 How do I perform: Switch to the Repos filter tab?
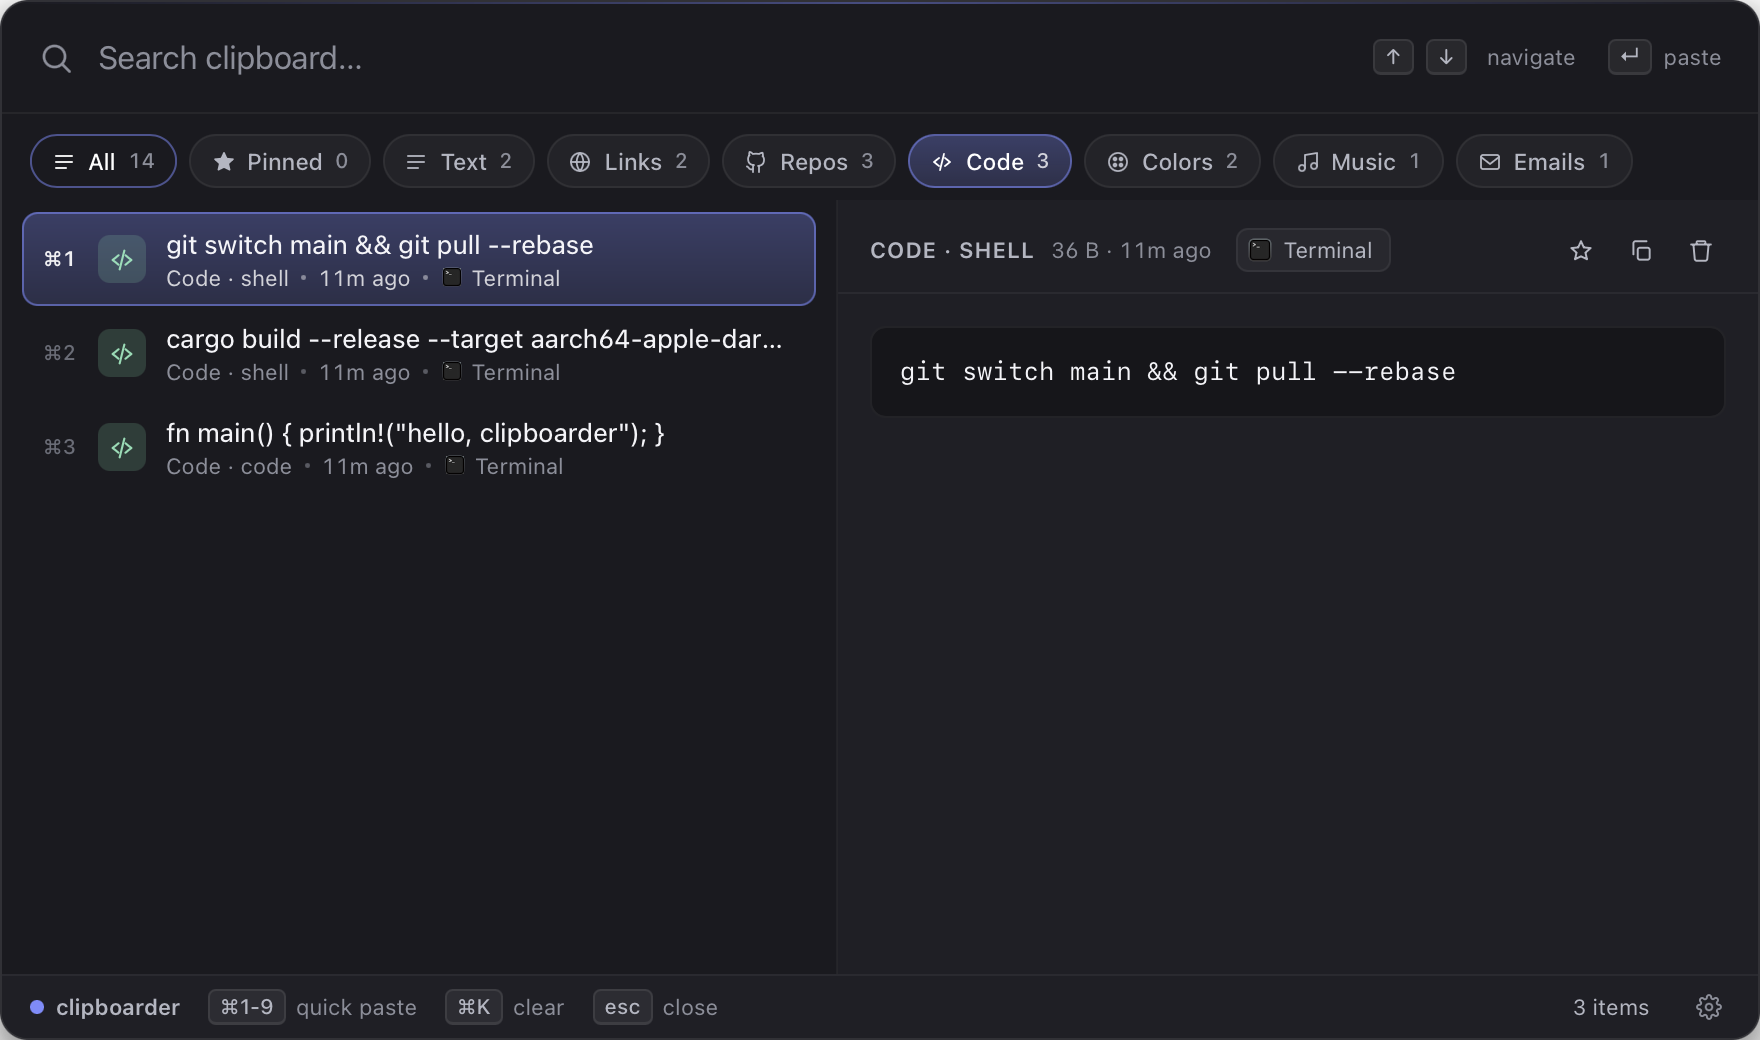click(x=809, y=161)
